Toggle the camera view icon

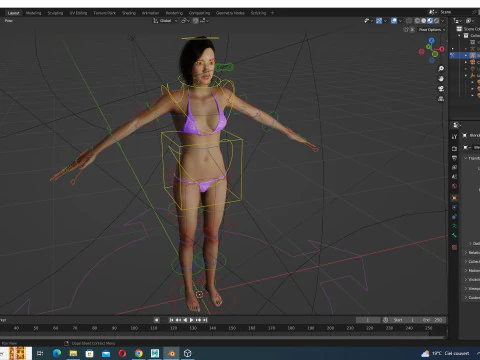[441, 89]
